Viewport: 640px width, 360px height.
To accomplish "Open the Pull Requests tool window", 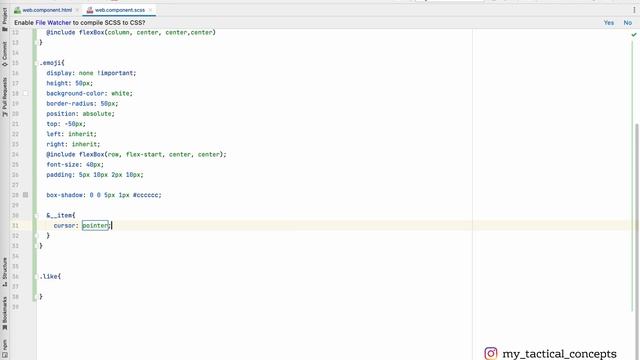I will click(4, 97).
